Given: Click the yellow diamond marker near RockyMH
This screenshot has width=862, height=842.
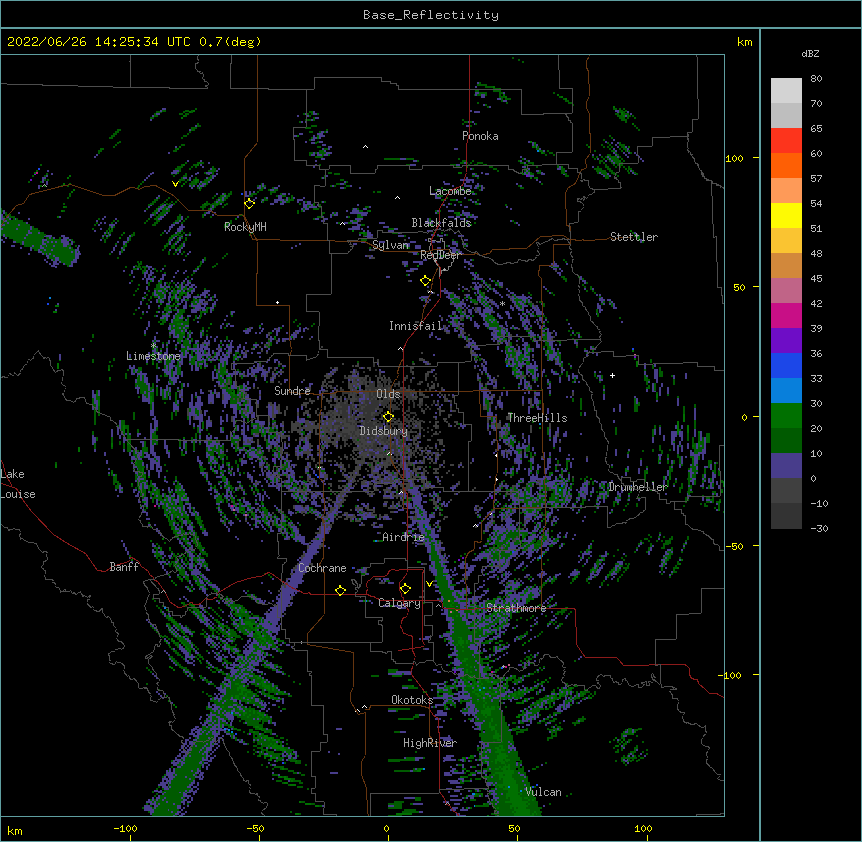Looking at the screenshot, I should [250, 203].
